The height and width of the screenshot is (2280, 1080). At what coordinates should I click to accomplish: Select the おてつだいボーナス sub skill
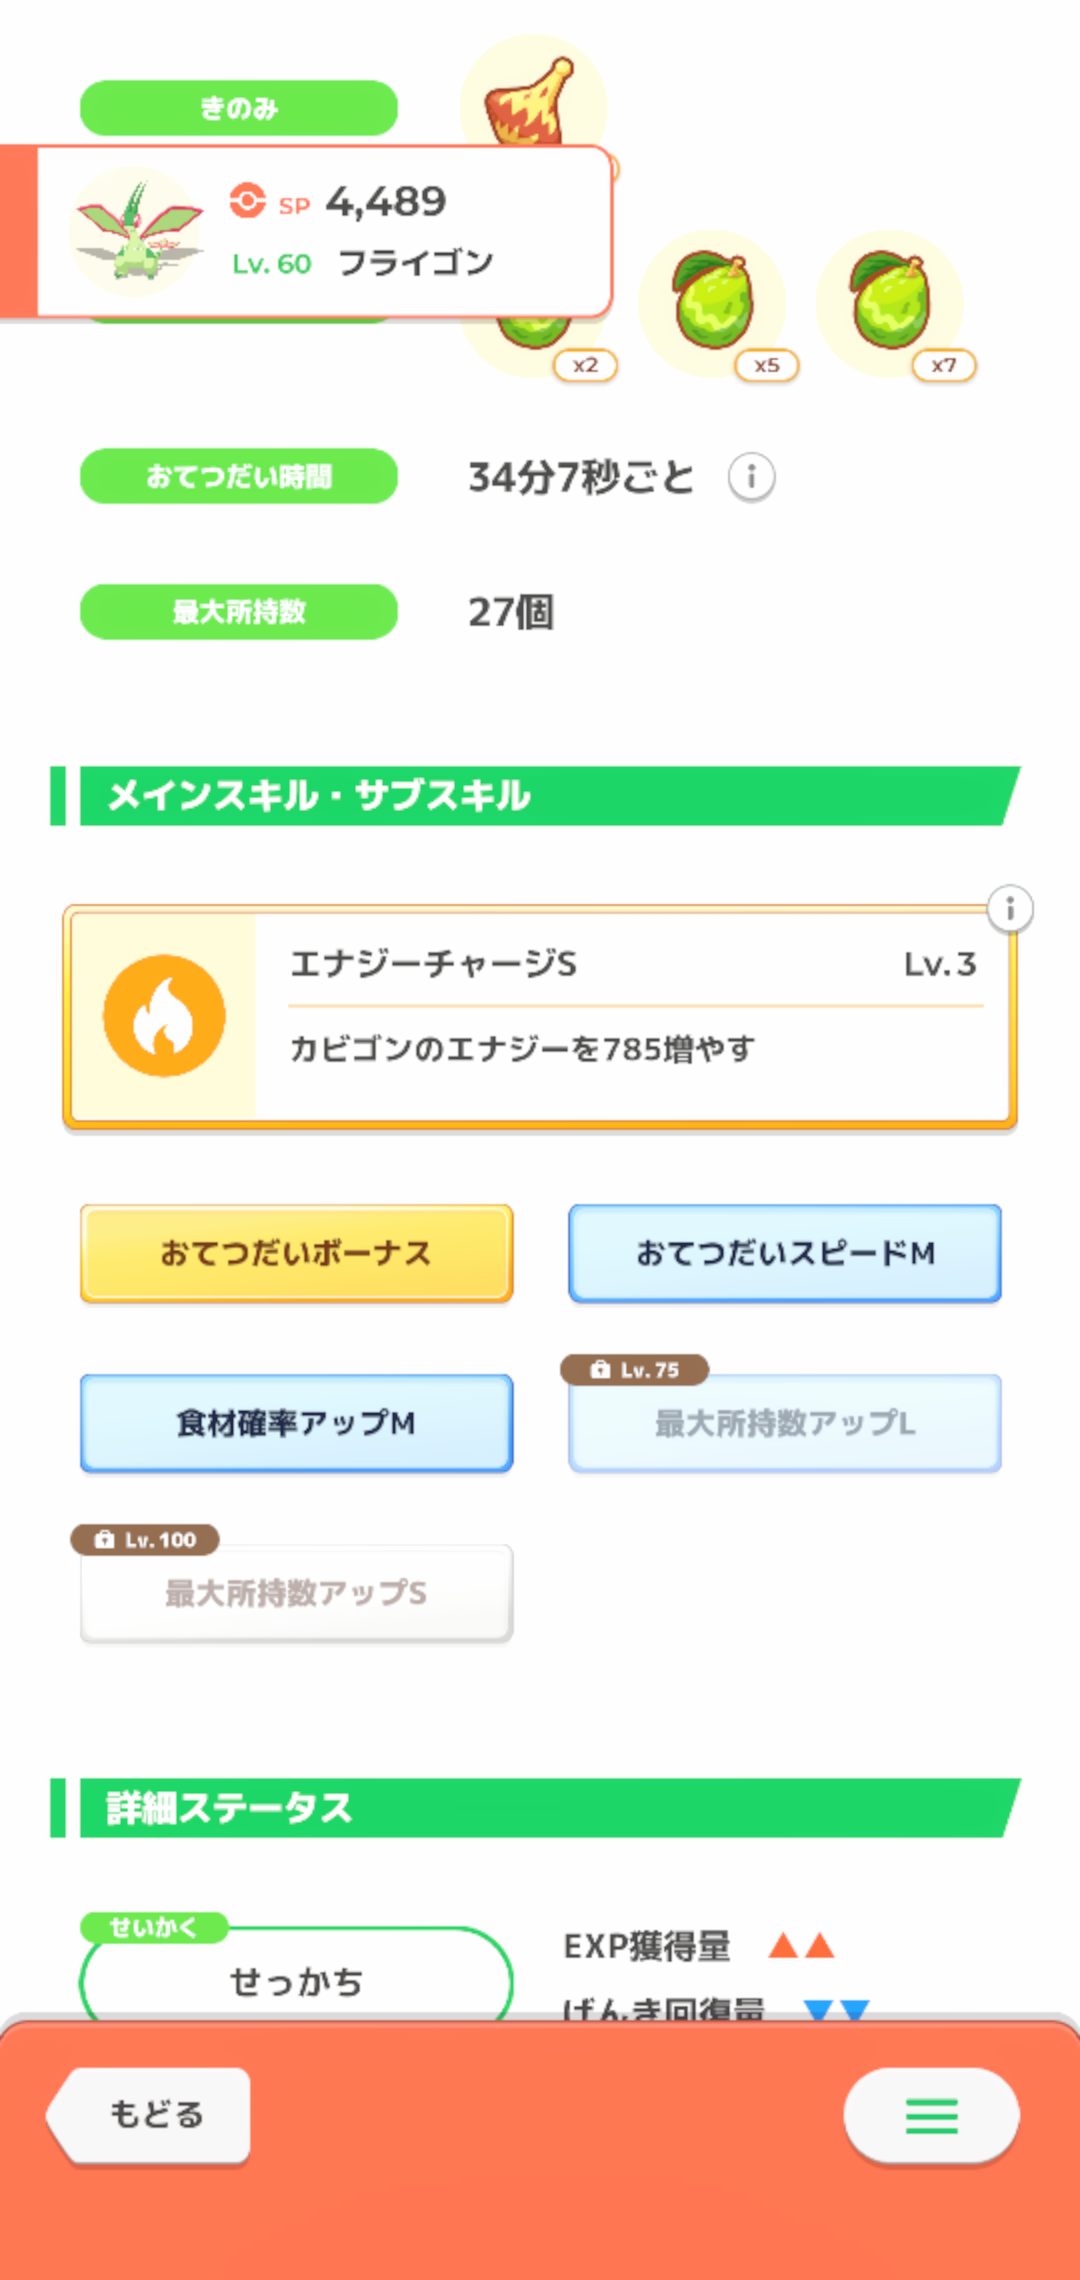tap(296, 1253)
